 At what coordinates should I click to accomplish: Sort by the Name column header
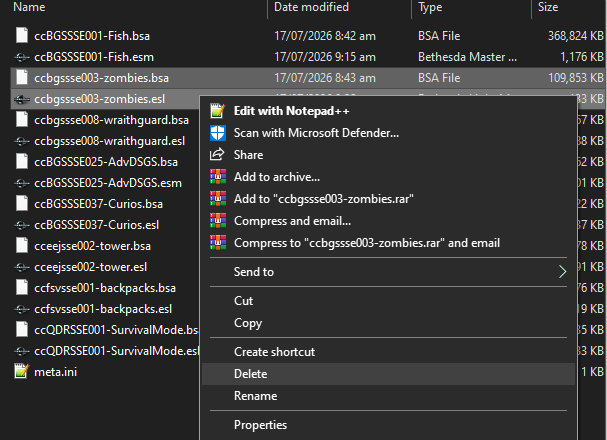point(29,7)
